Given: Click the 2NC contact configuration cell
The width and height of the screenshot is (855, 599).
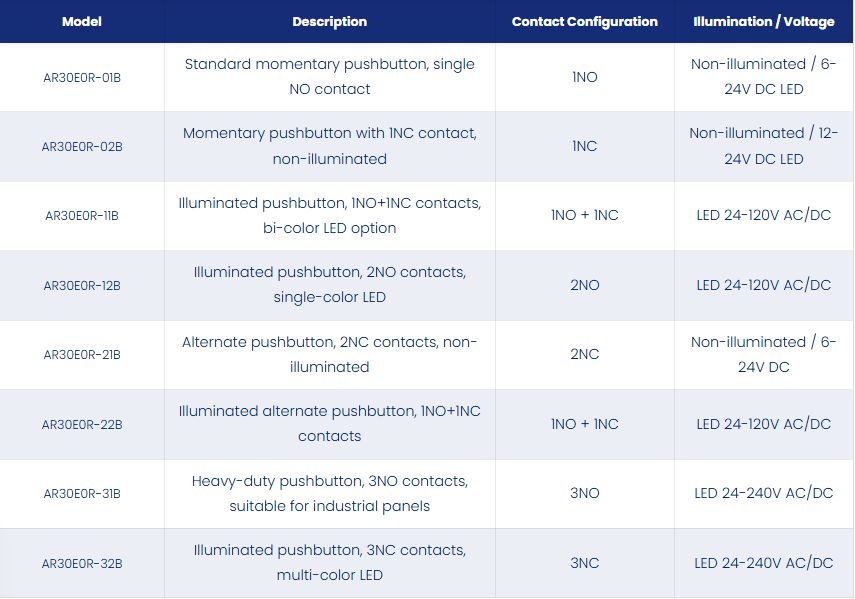Looking at the screenshot, I should pyautogui.click(x=585, y=354).
